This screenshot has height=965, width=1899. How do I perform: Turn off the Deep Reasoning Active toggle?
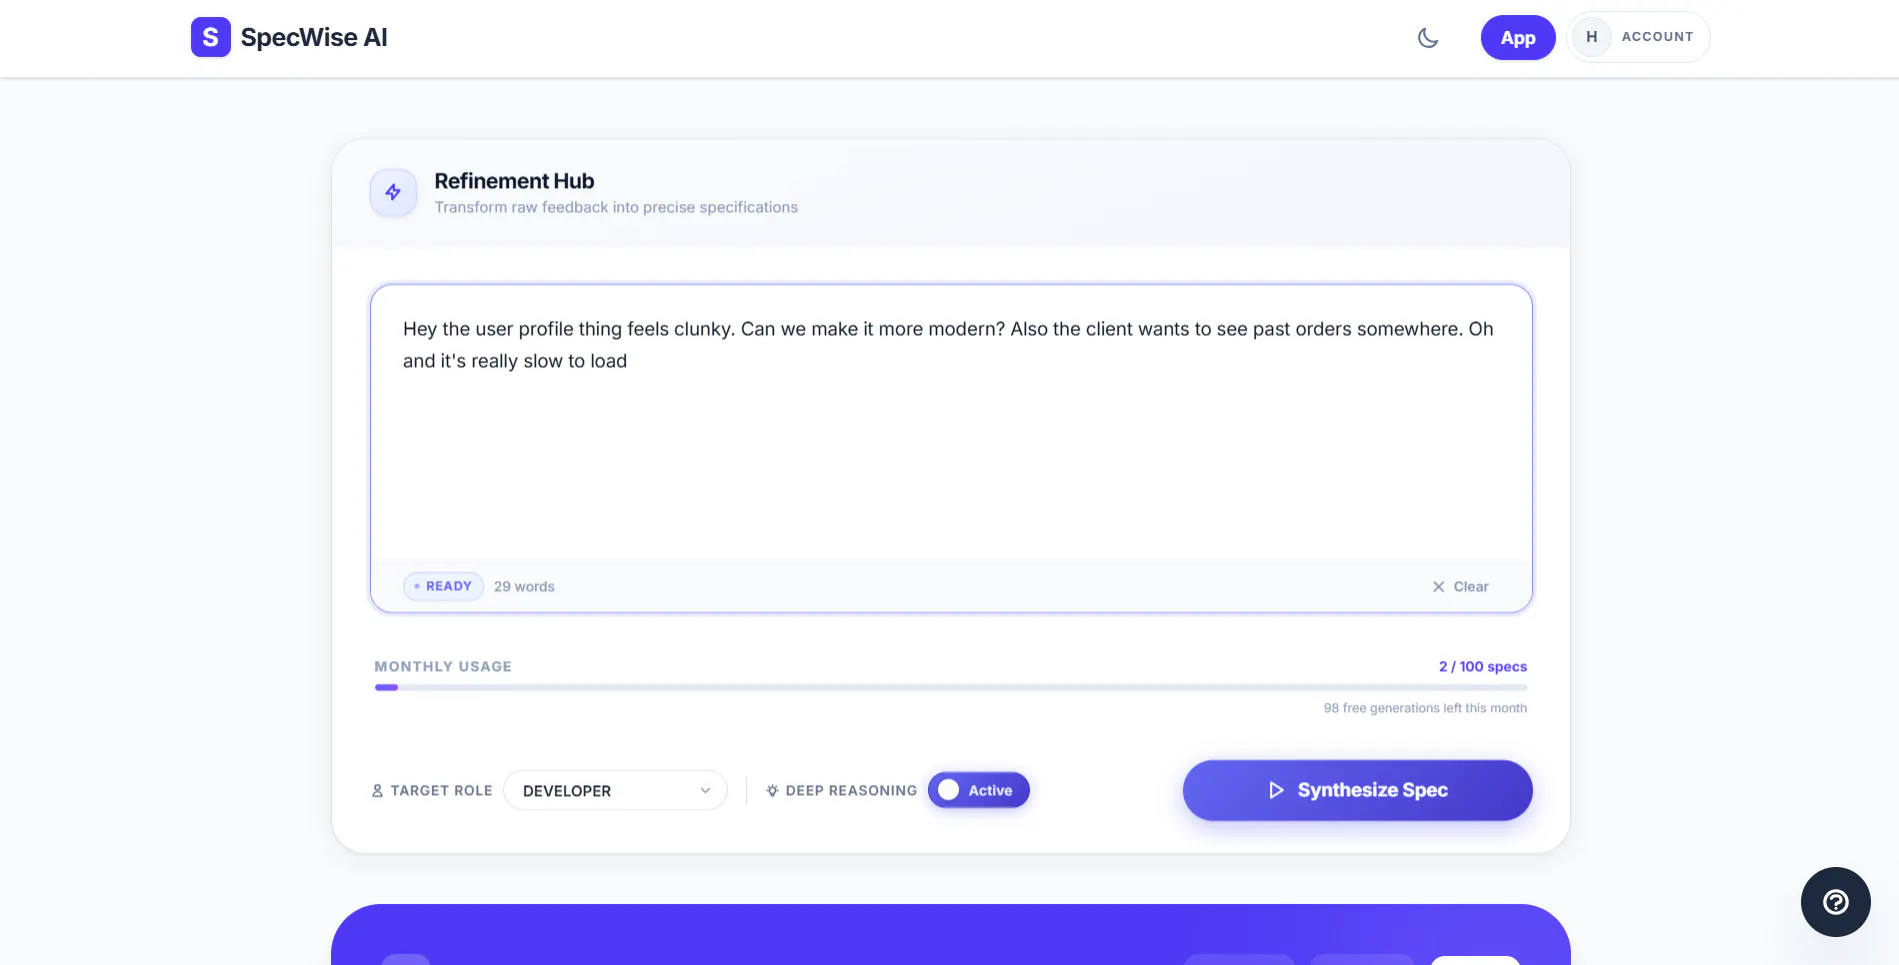click(x=978, y=790)
